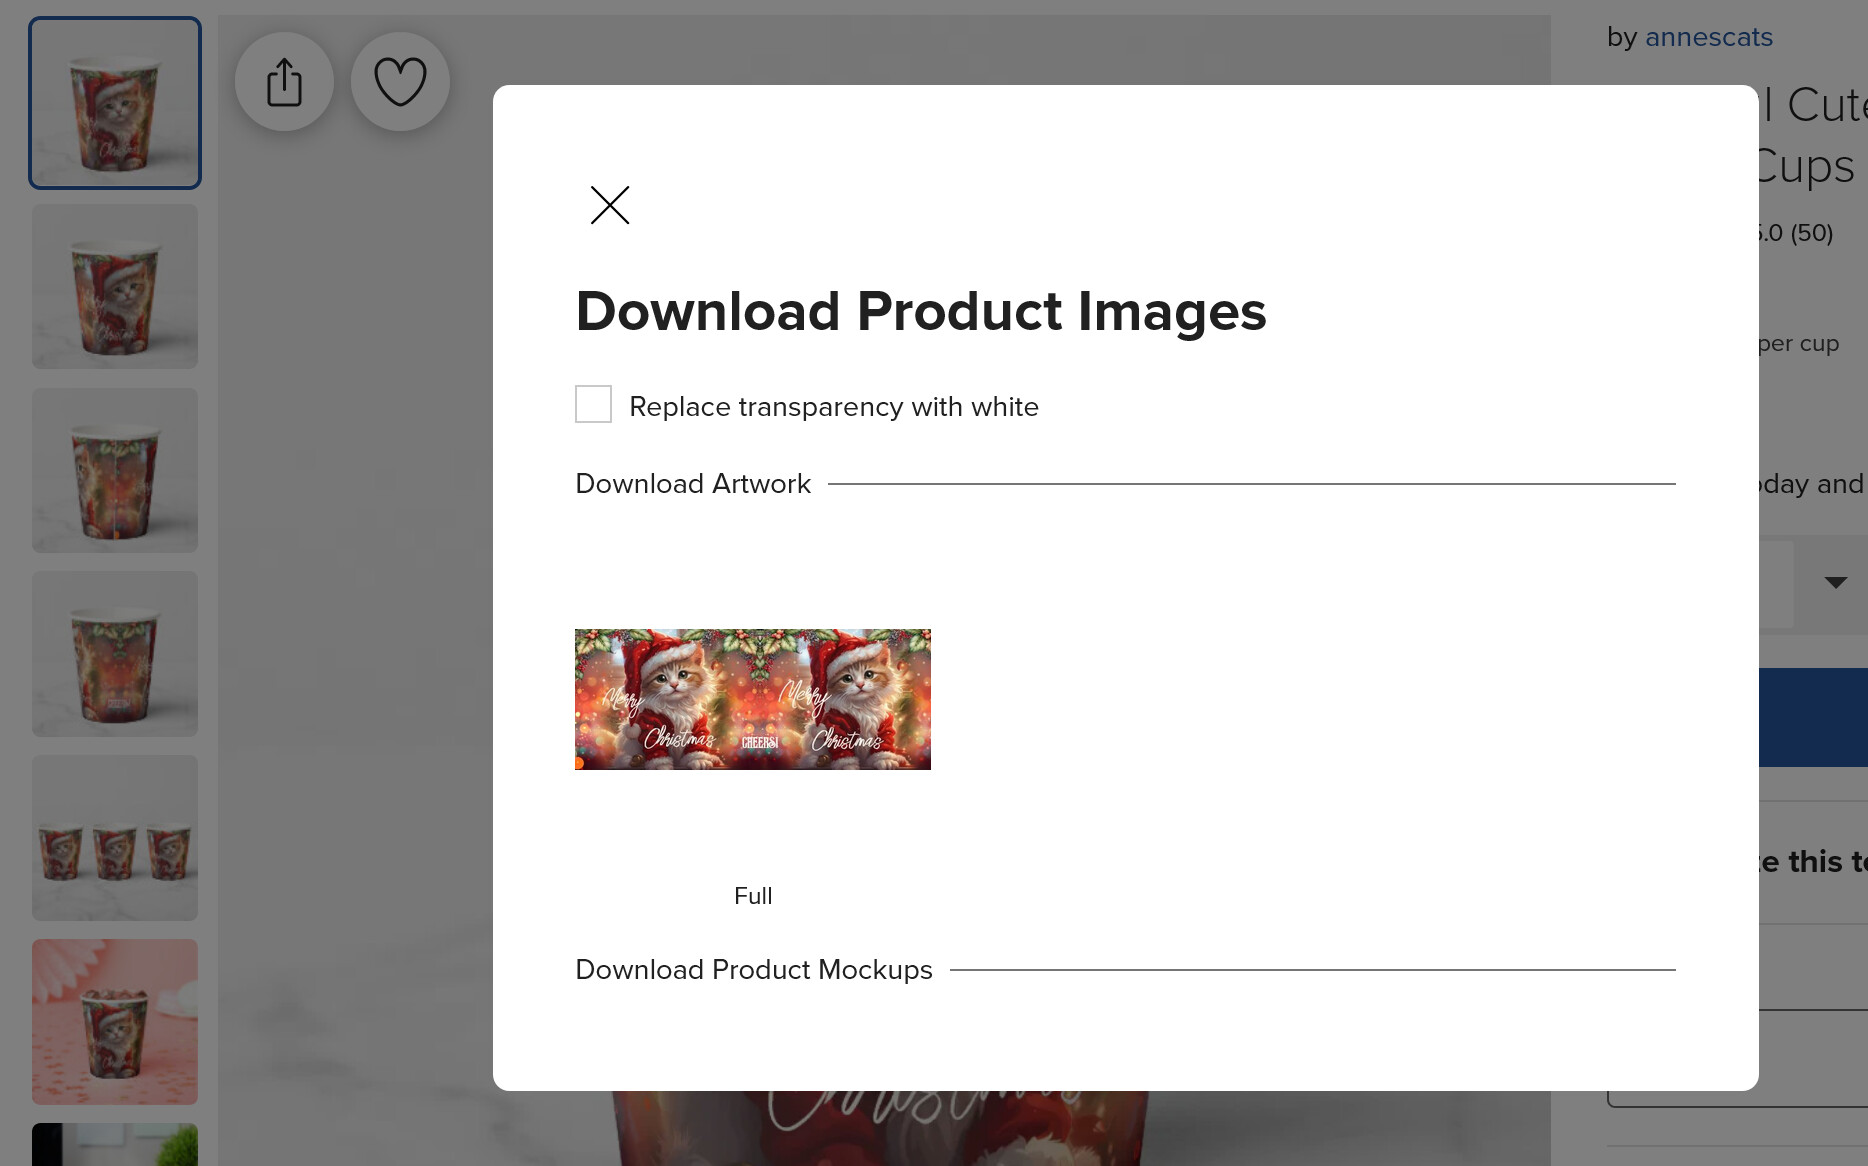Click the Download Artwork section heading
The image size is (1868, 1166).
click(693, 484)
